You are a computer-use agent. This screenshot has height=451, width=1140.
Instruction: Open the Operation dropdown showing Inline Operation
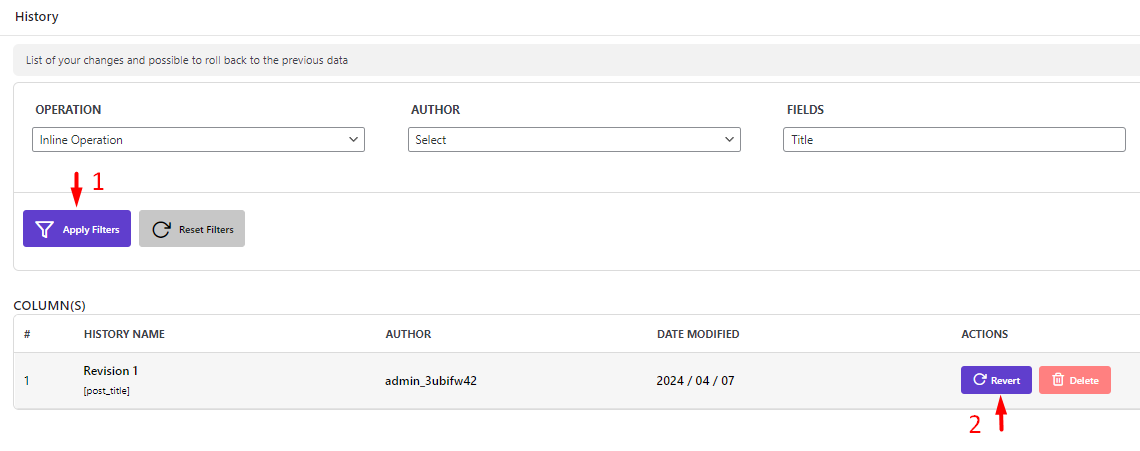click(198, 140)
